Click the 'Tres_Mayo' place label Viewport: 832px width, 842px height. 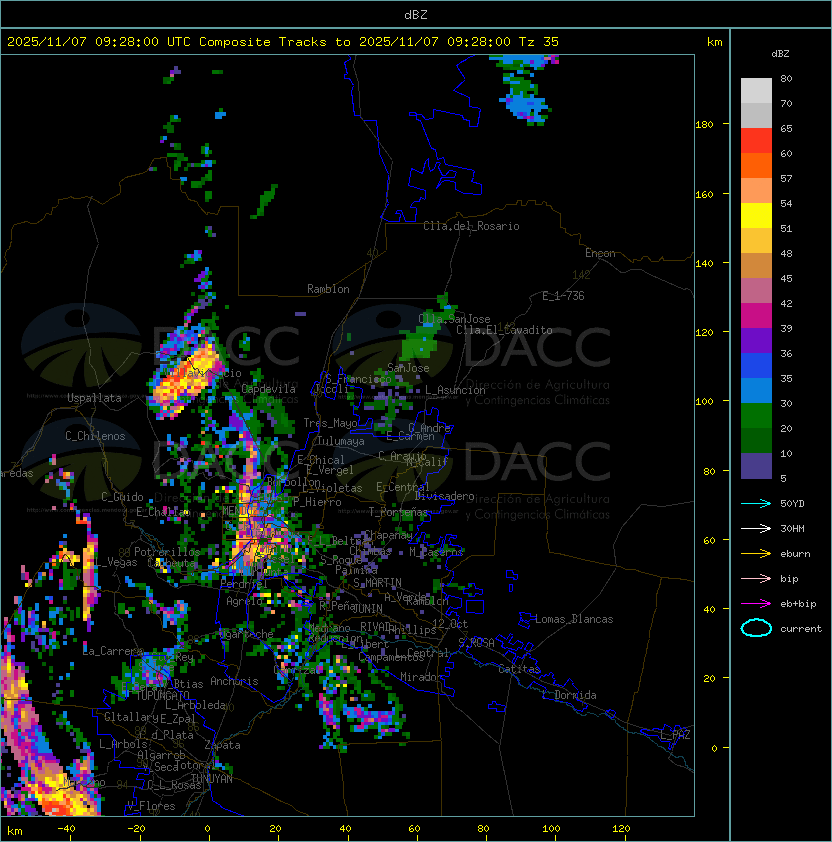[330, 423]
